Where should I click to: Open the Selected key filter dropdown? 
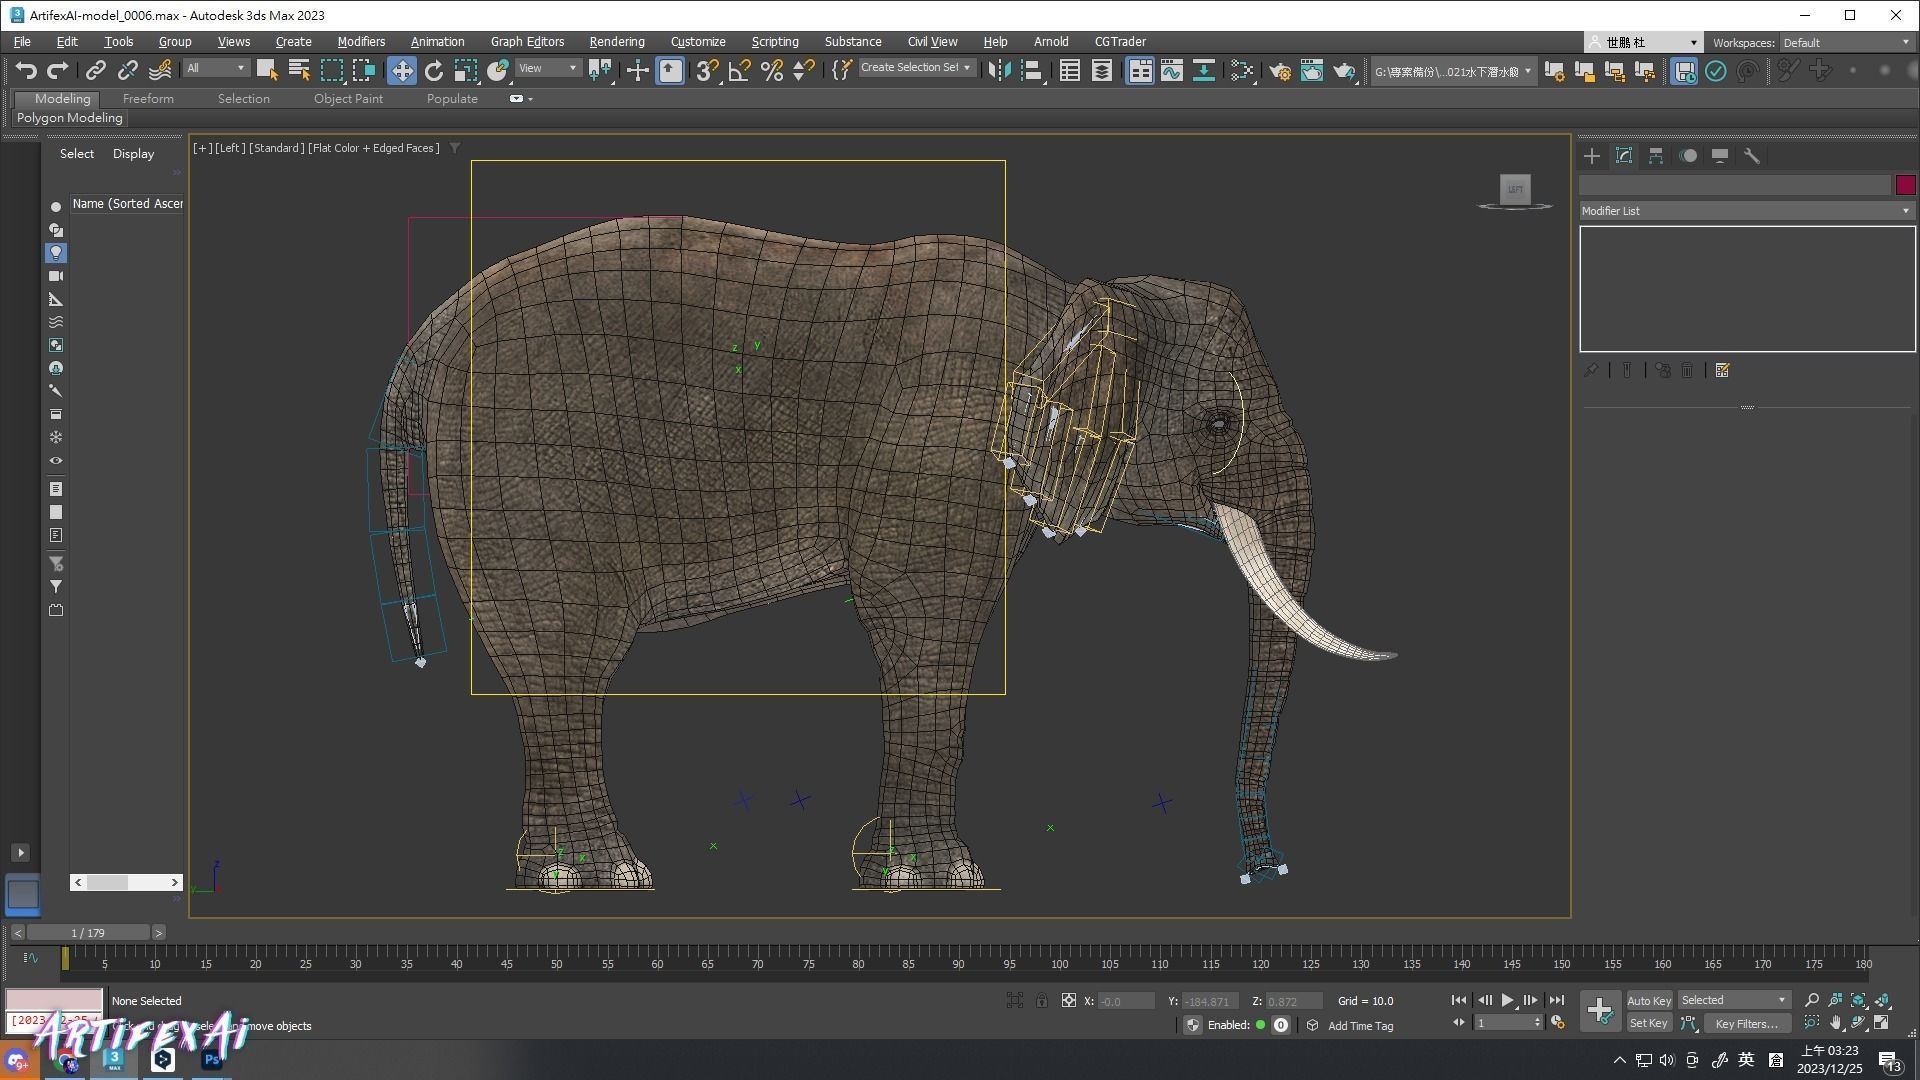click(x=1733, y=1000)
